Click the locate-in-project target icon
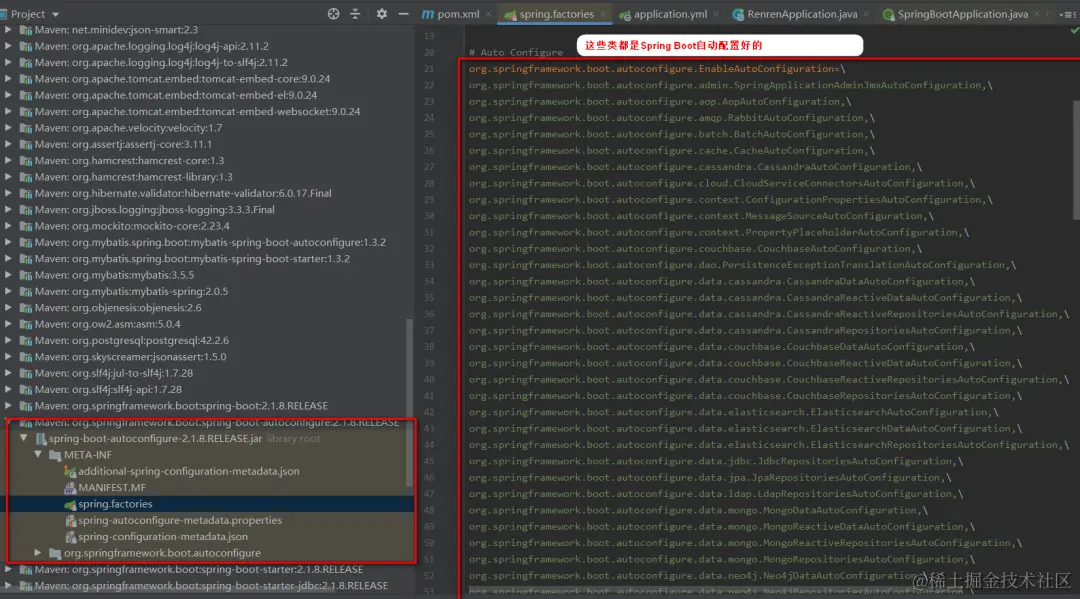Viewport: 1080px width, 599px height. (333, 14)
